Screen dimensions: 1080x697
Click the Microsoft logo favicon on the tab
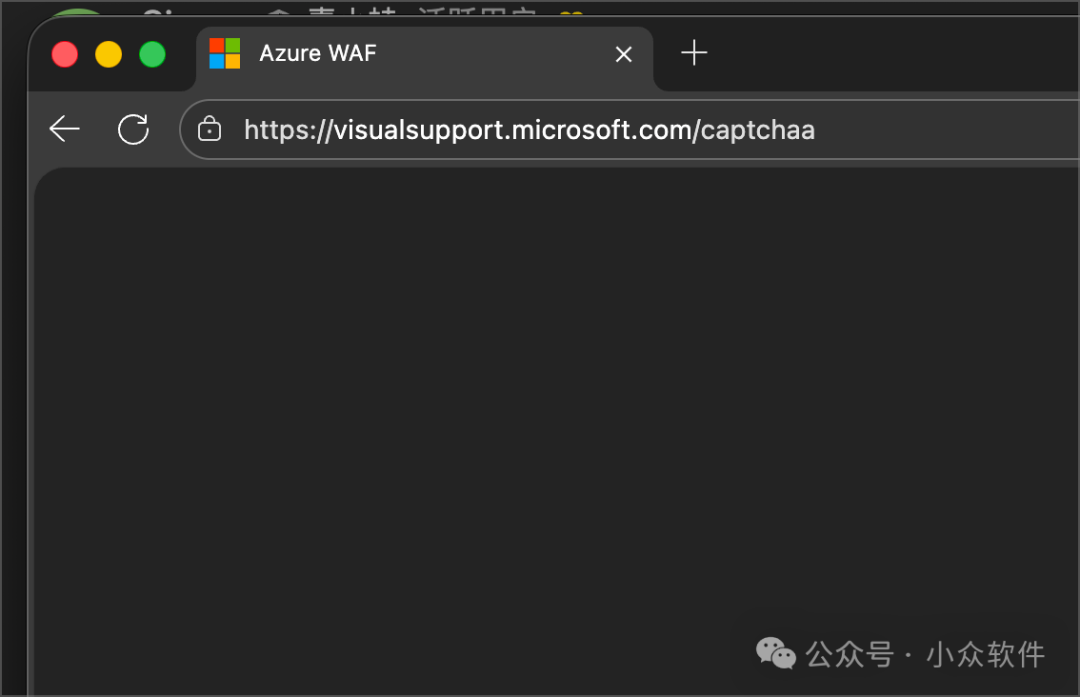click(224, 54)
